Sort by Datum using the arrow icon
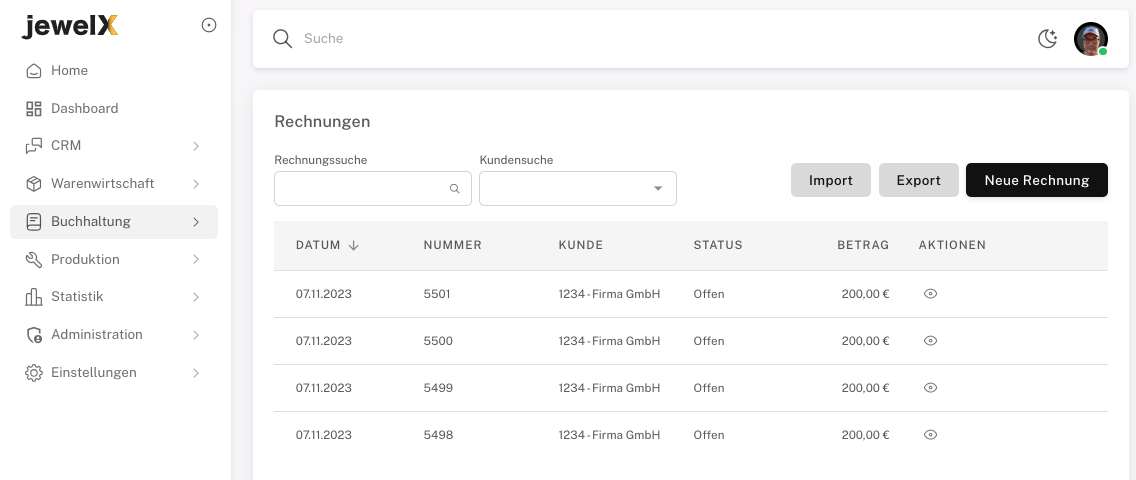1136x480 pixels. (354, 246)
